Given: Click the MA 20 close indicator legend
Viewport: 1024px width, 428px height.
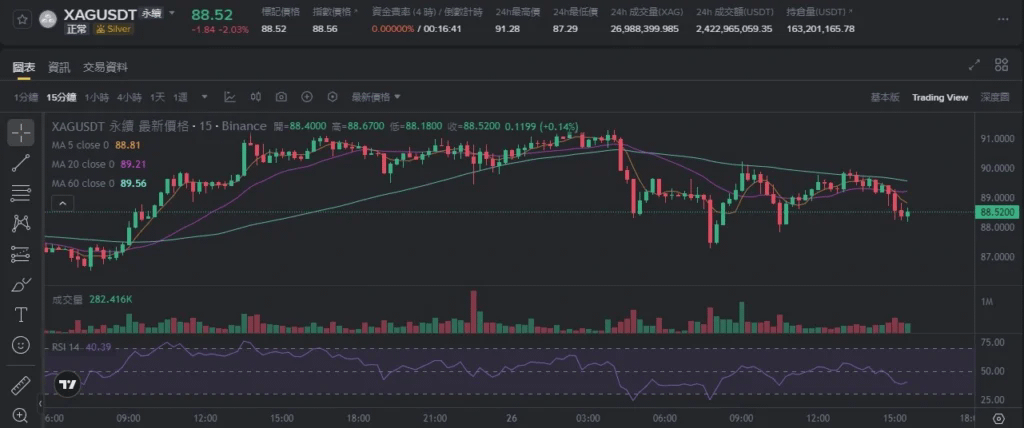Looking at the screenshot, I should pos(99,164).
